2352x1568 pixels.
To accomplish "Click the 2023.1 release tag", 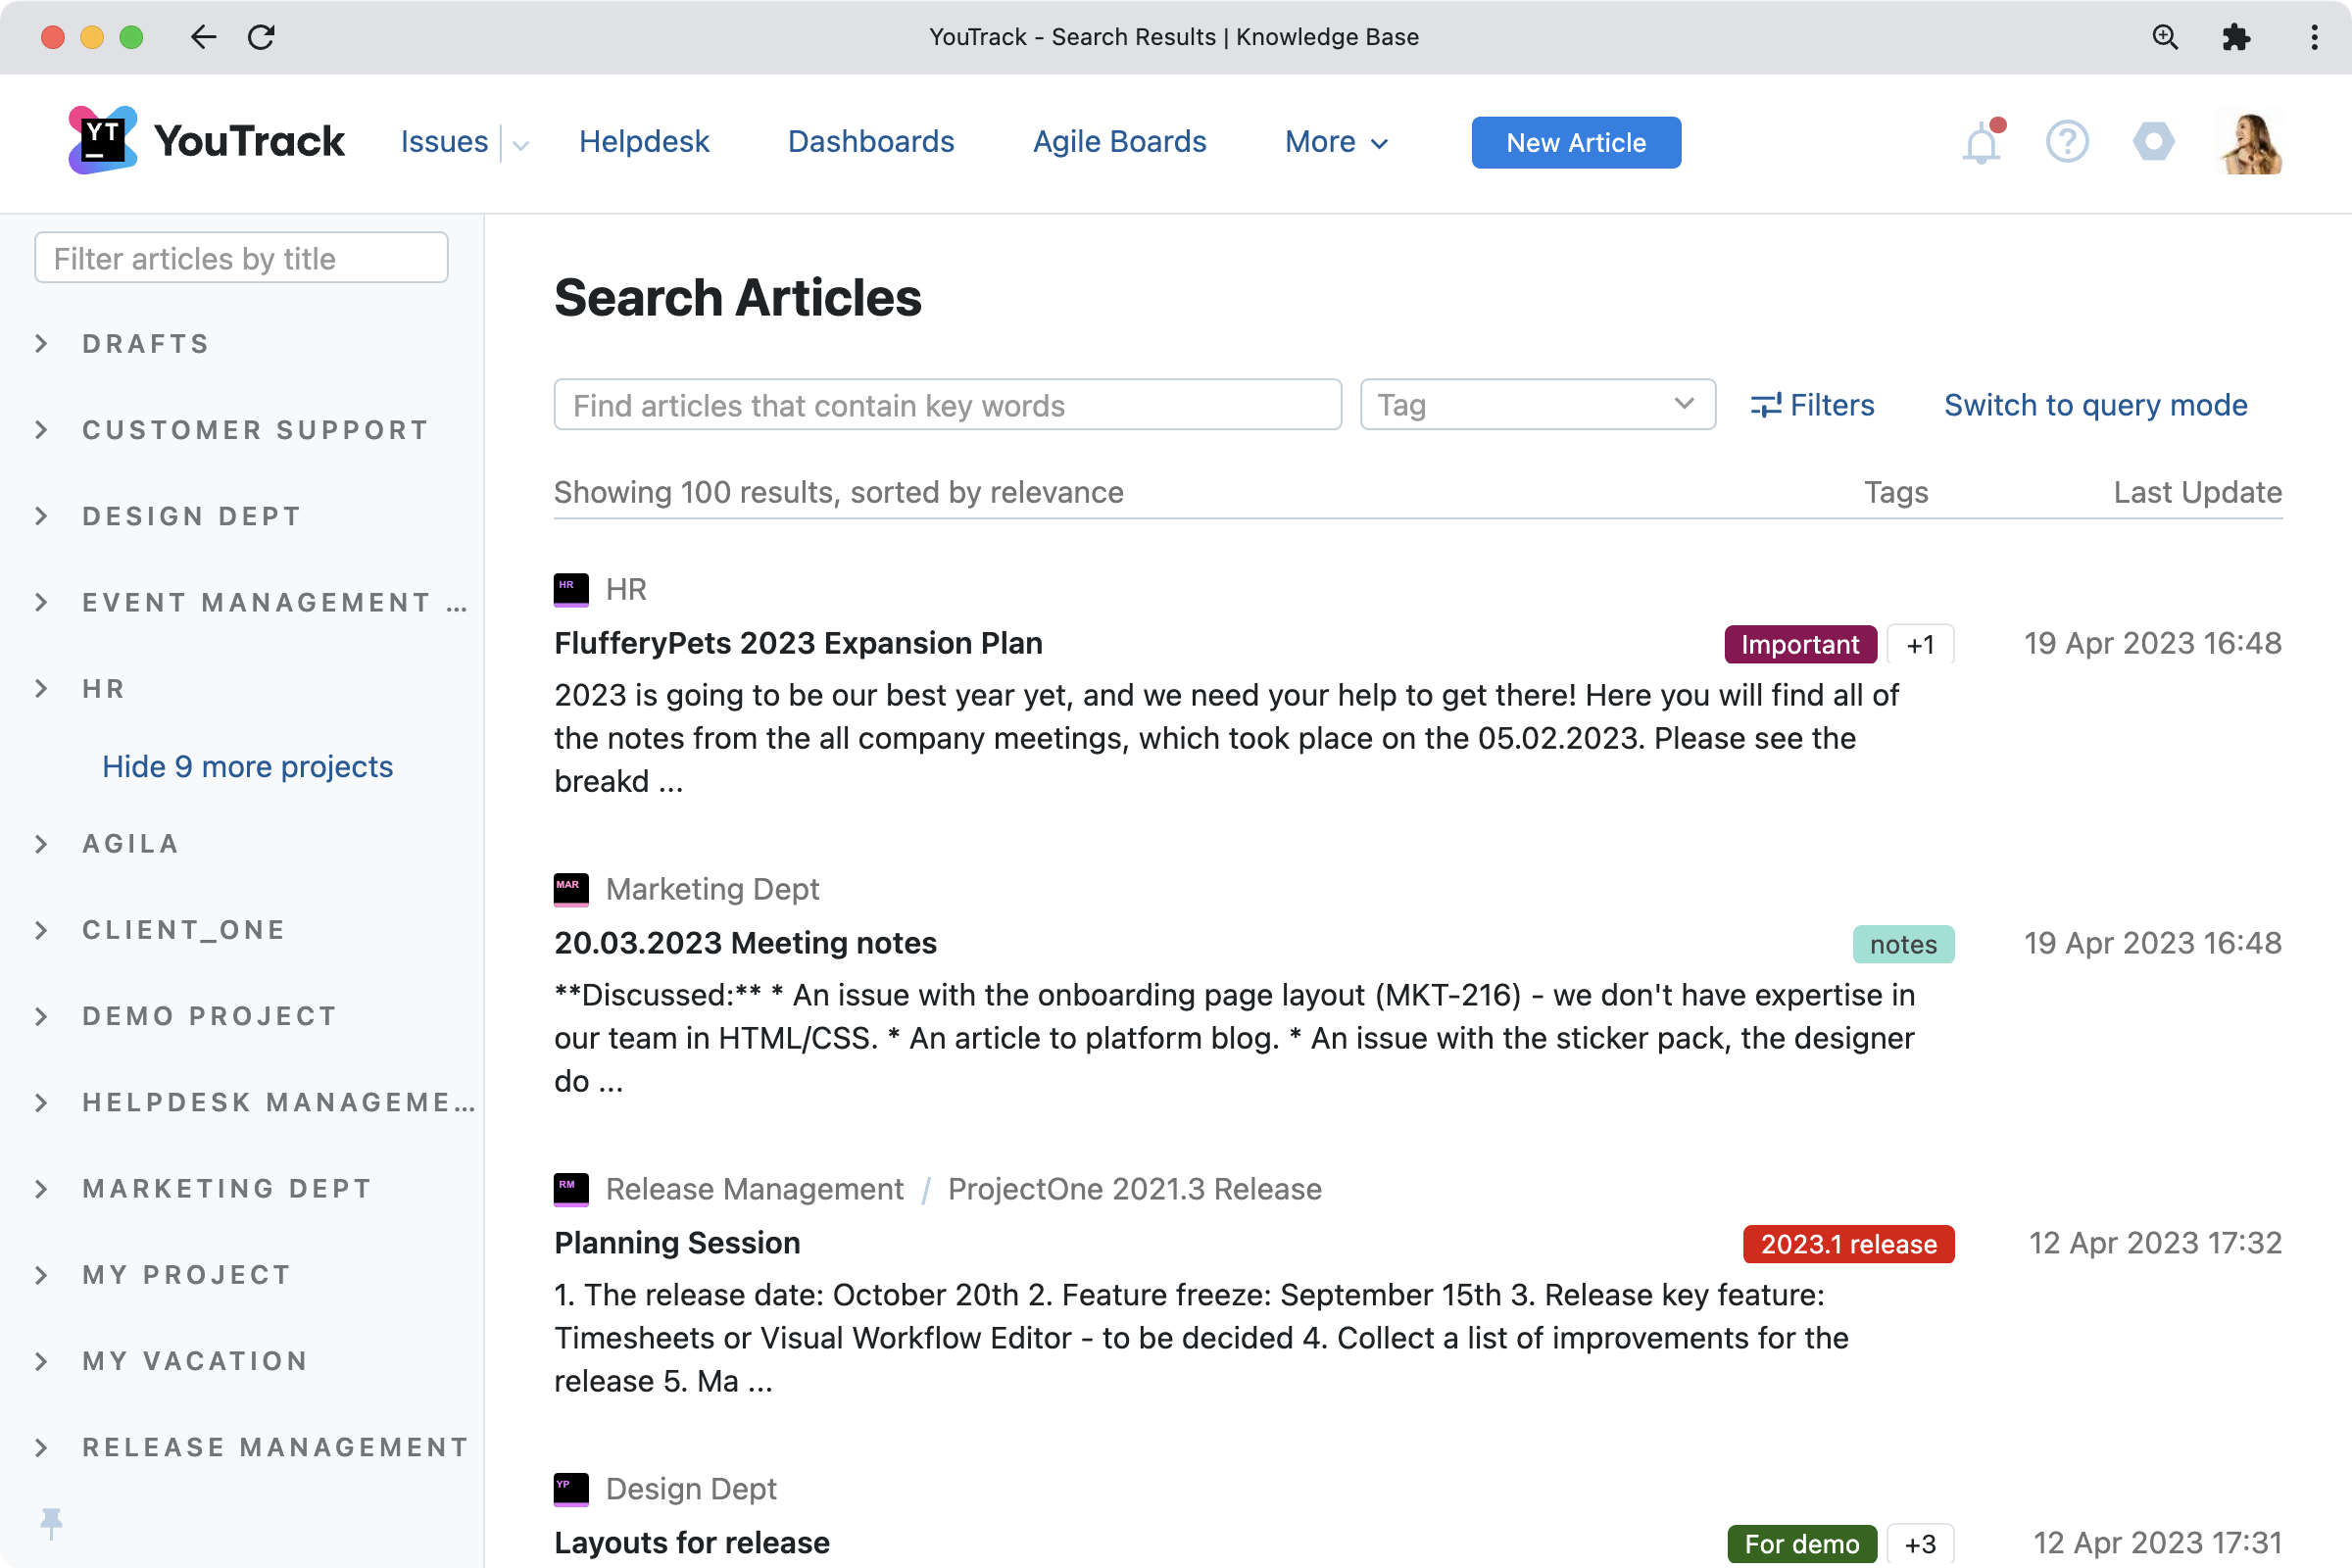I will [1848, 1244].
